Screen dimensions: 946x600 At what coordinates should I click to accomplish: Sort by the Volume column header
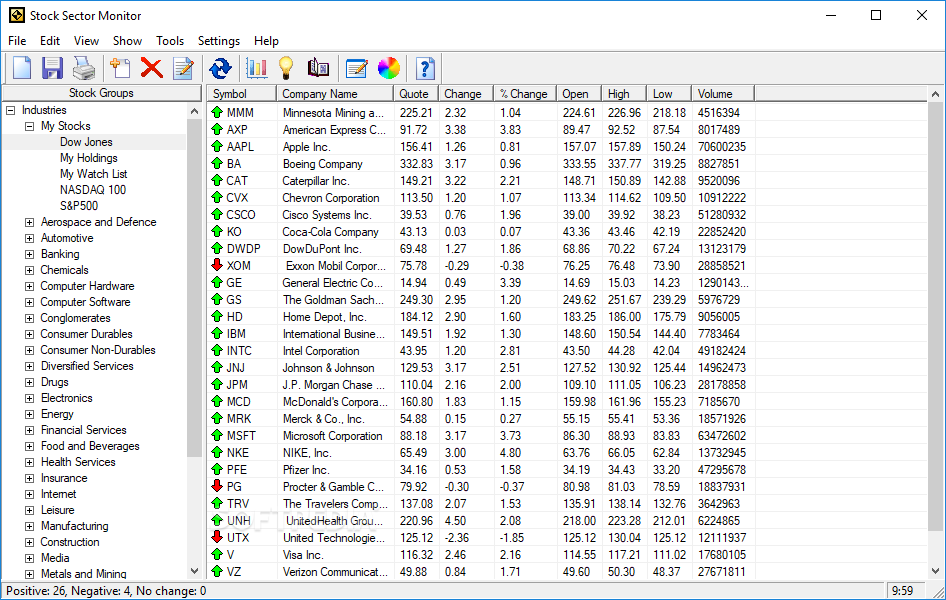pyautogui.click(x=723, y=93)
